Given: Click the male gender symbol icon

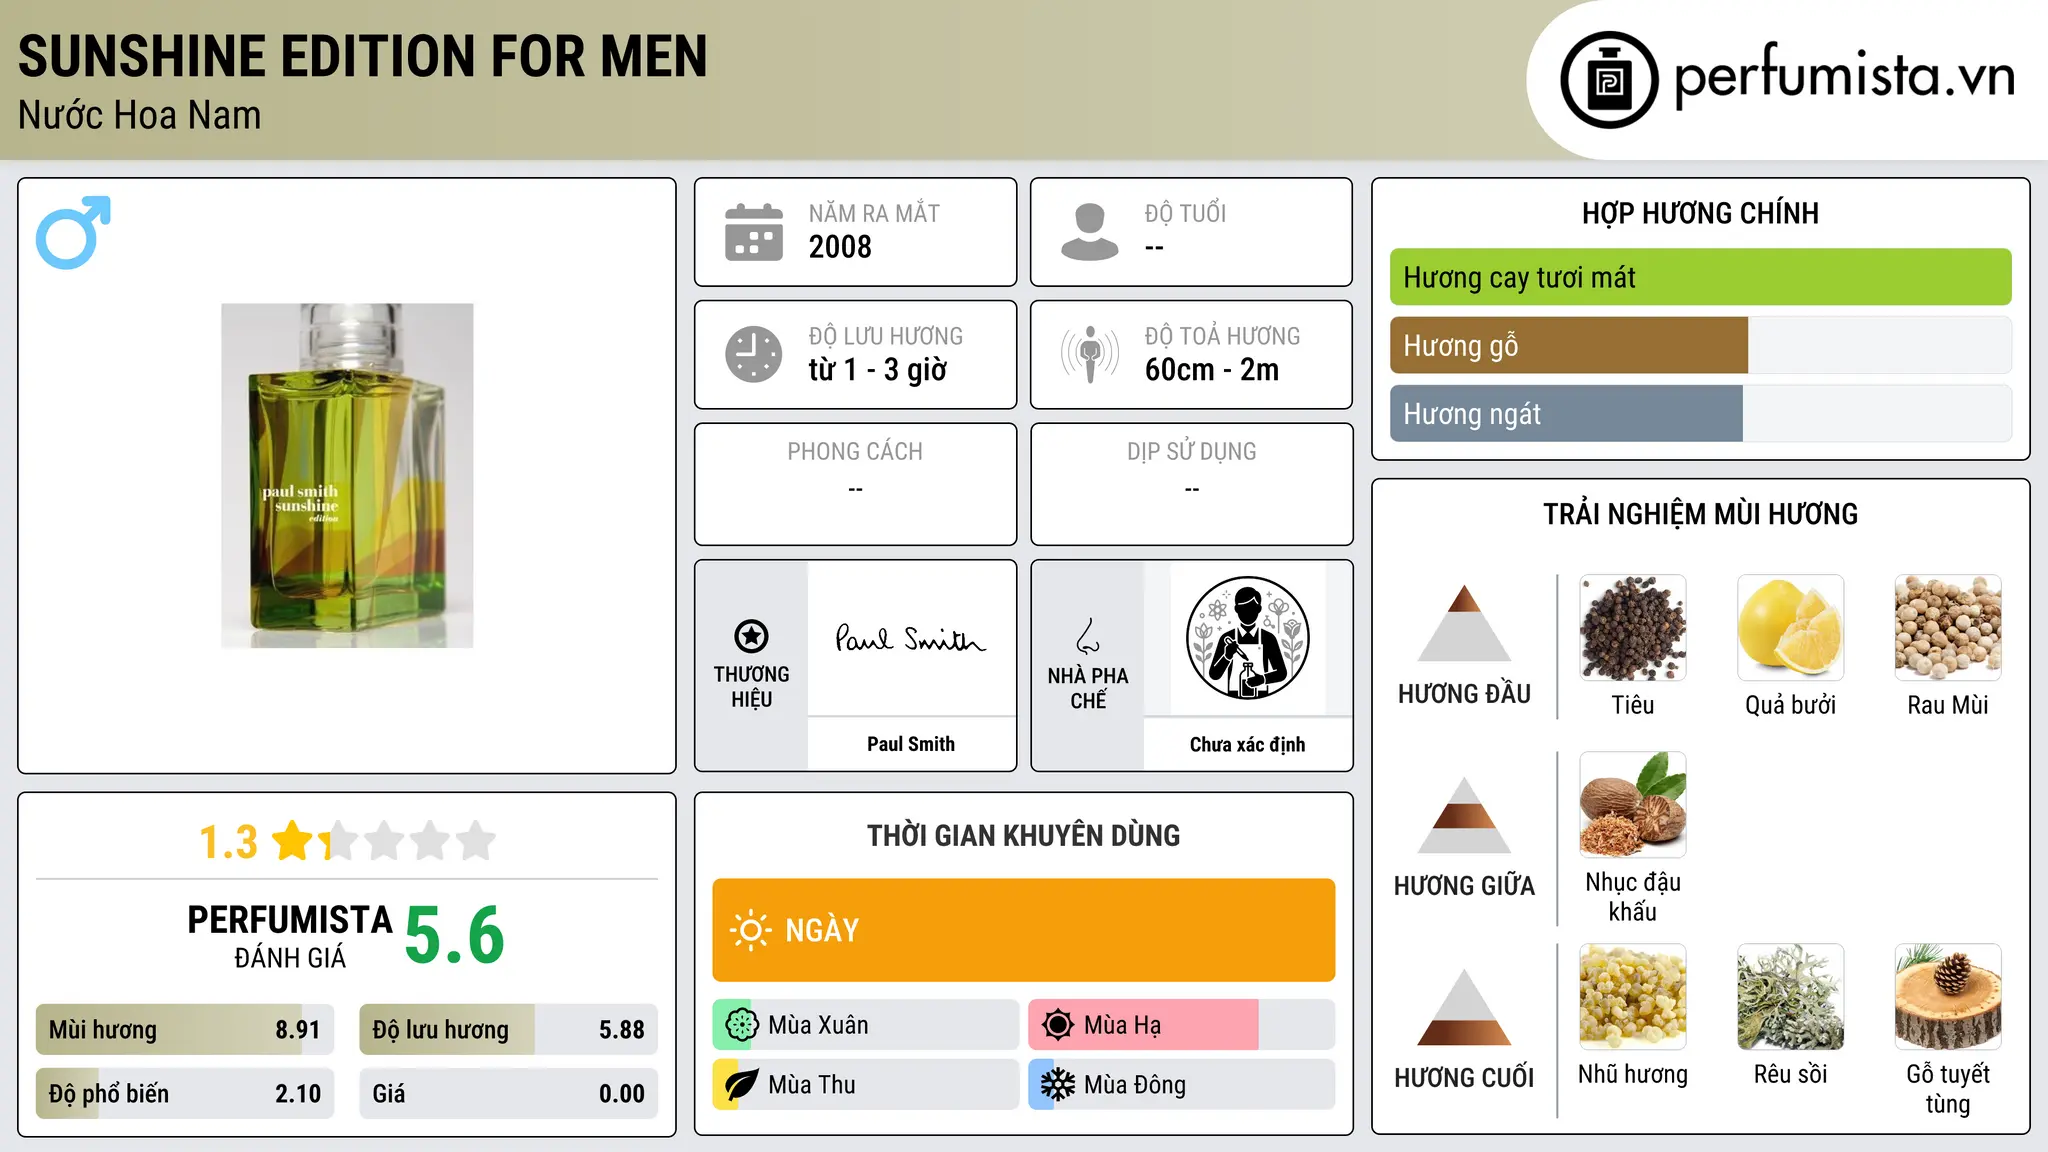Looking at the screenshot, I should (x=73, y=232).
